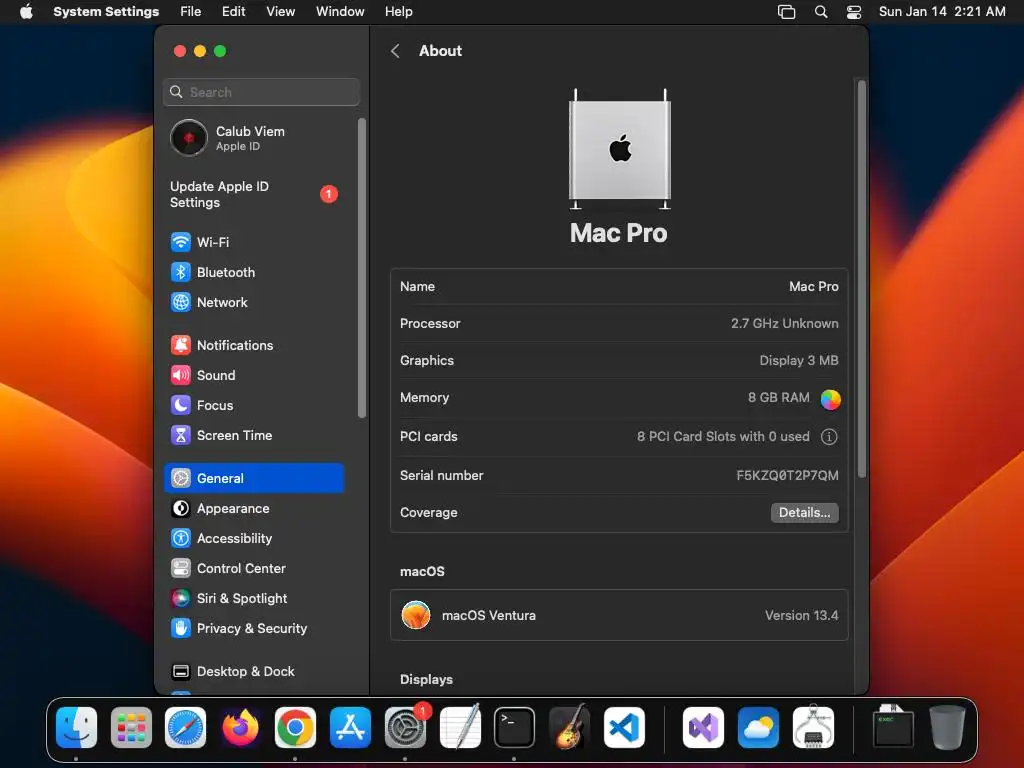The image size is (1024, 768).
Task: Open the exec file in Dock
Action: point(893,727)
